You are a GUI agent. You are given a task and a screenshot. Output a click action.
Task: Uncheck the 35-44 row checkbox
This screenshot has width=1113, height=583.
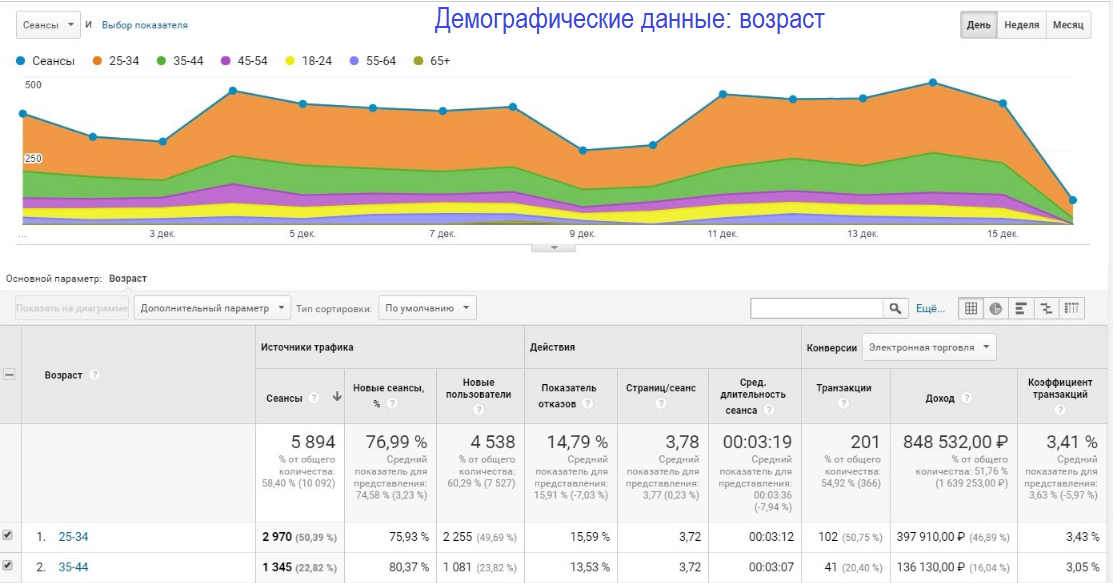[x=8, y=565]
